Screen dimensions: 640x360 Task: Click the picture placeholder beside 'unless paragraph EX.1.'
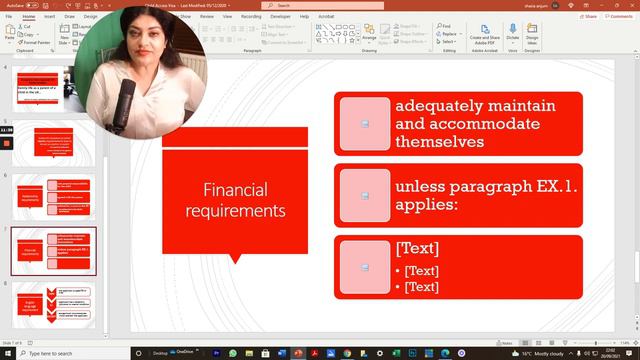365,196
